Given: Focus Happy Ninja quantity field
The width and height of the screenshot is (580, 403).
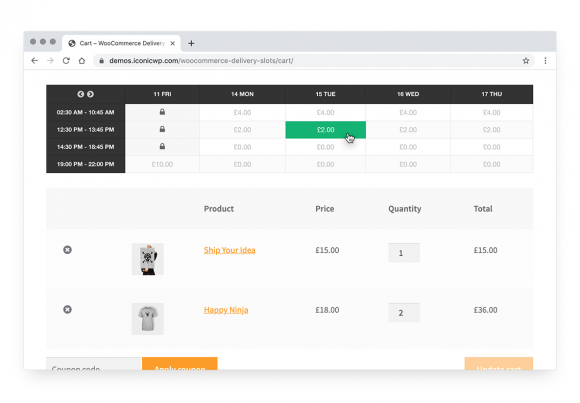Looking at the screenshot, I should (404, 312).
